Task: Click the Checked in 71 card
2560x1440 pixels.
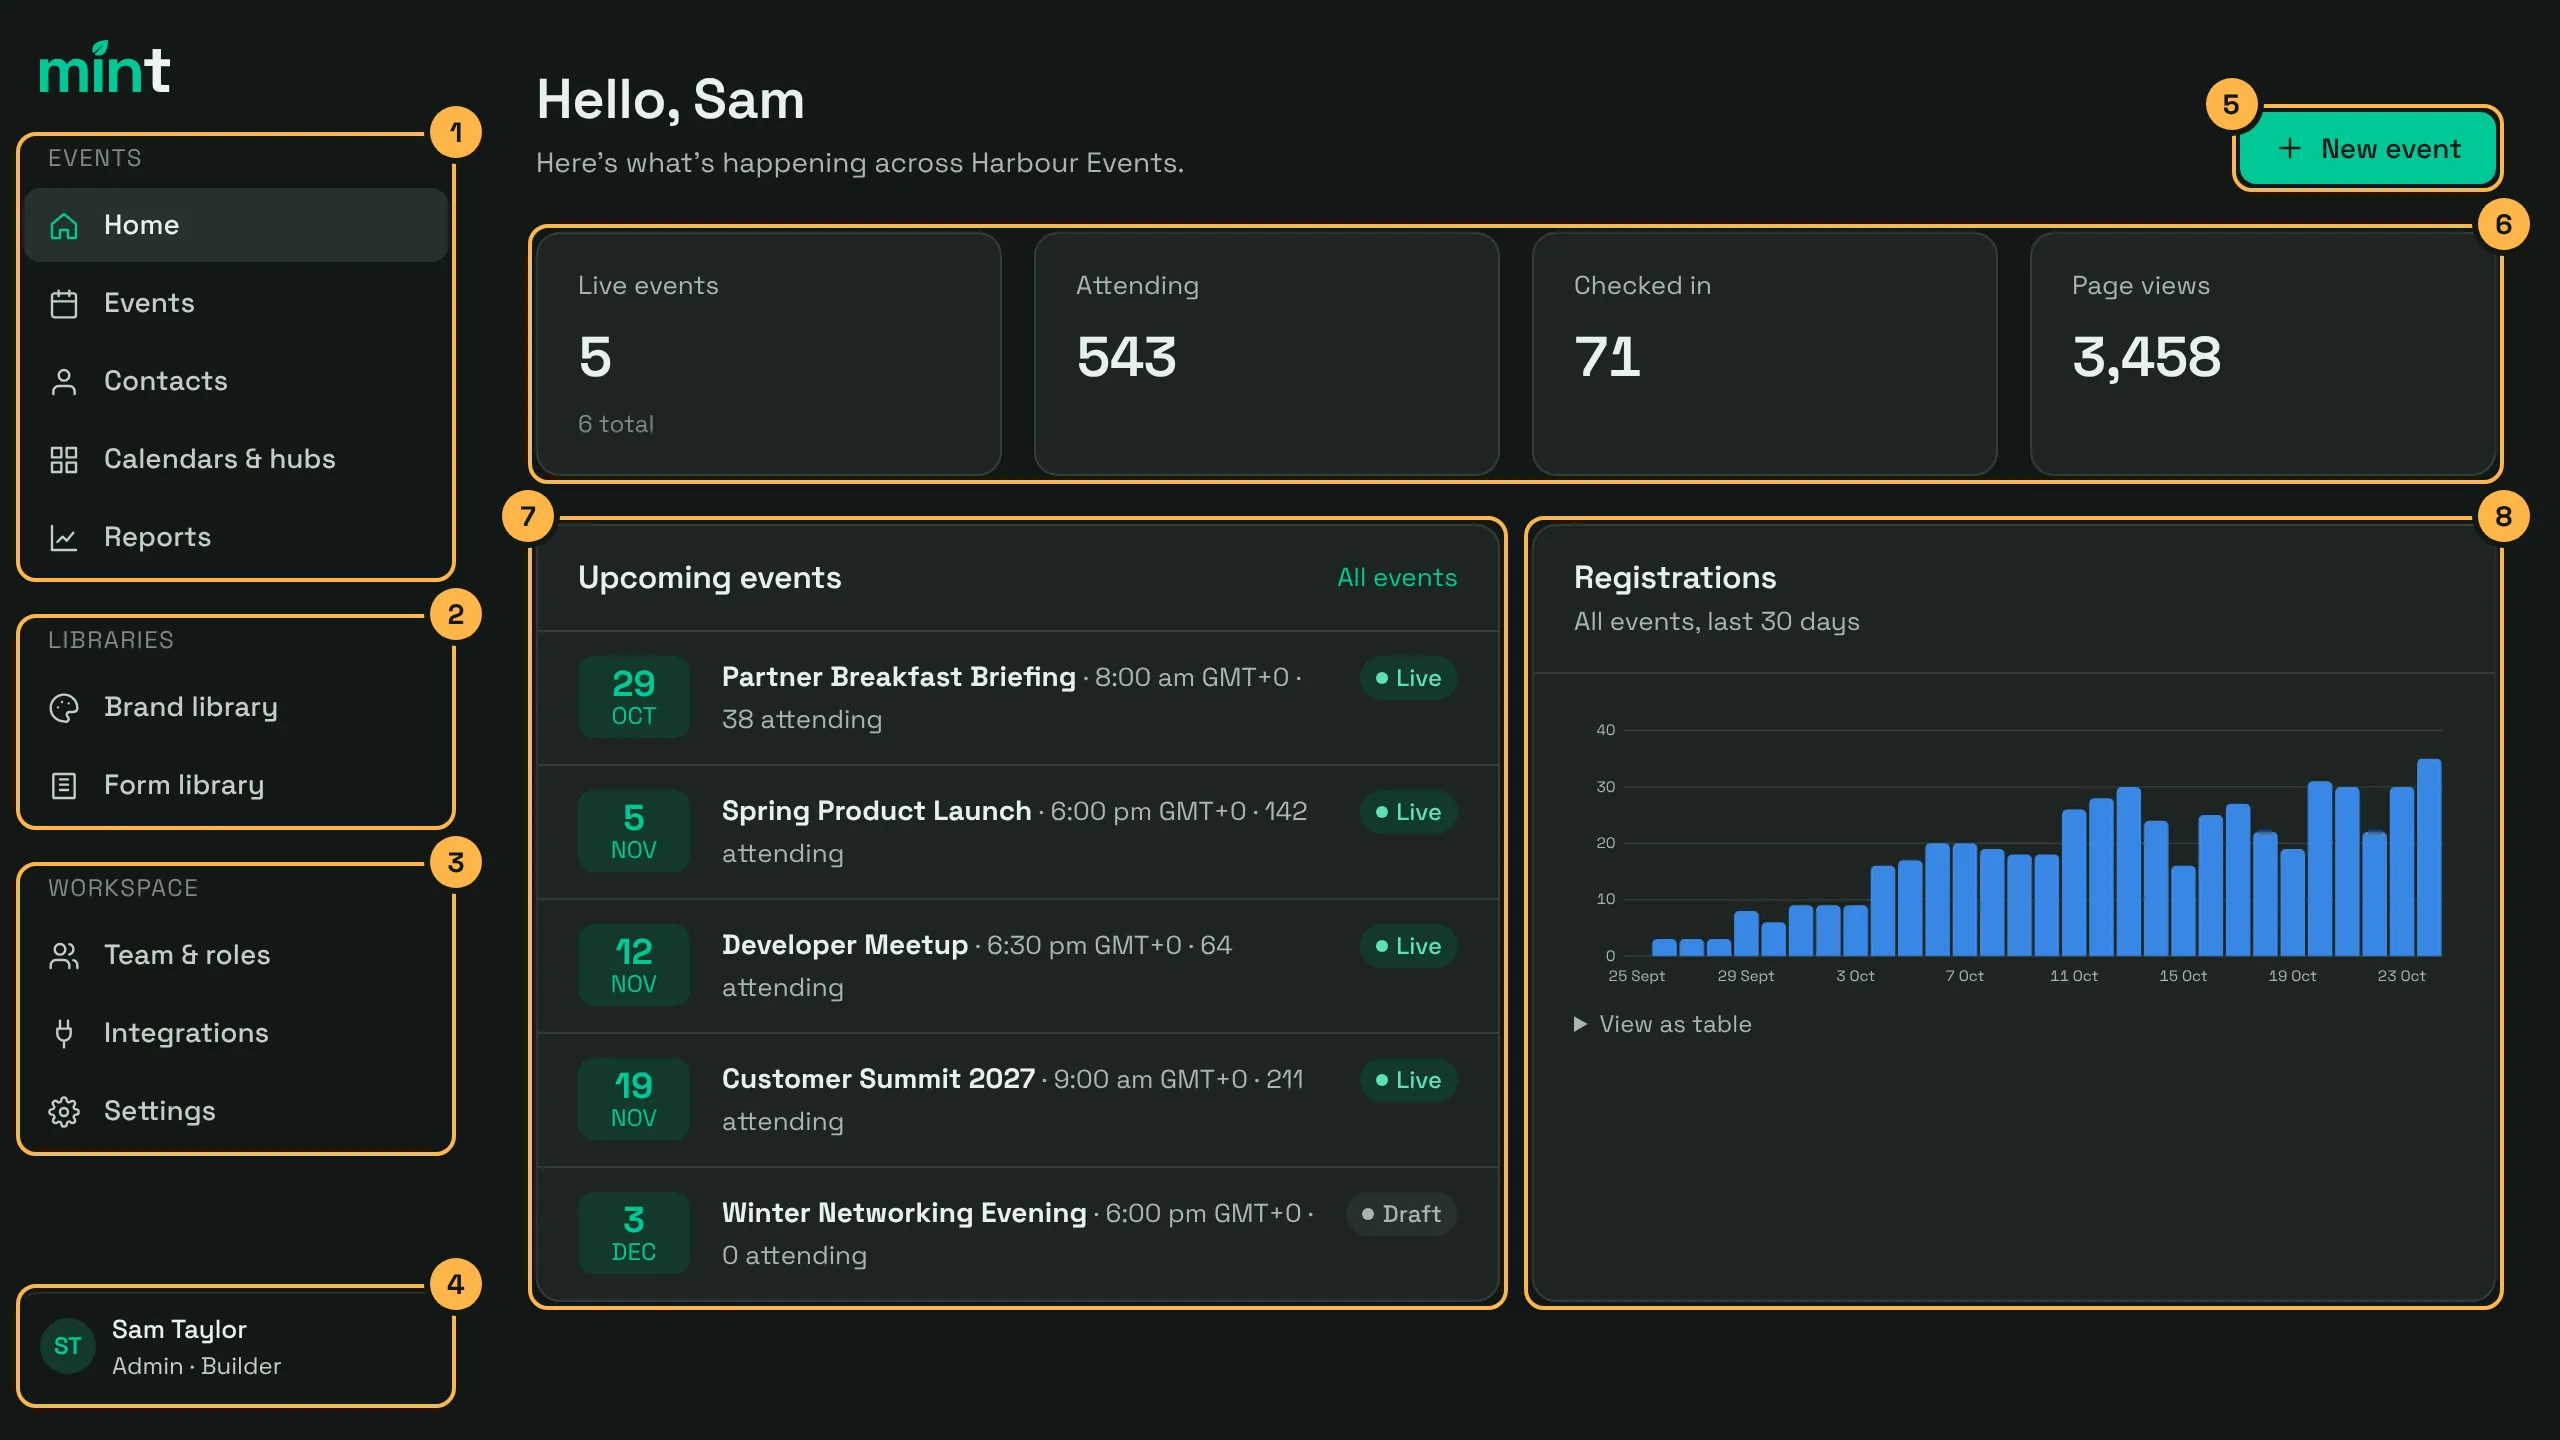Action: [x=1765, y=354]
